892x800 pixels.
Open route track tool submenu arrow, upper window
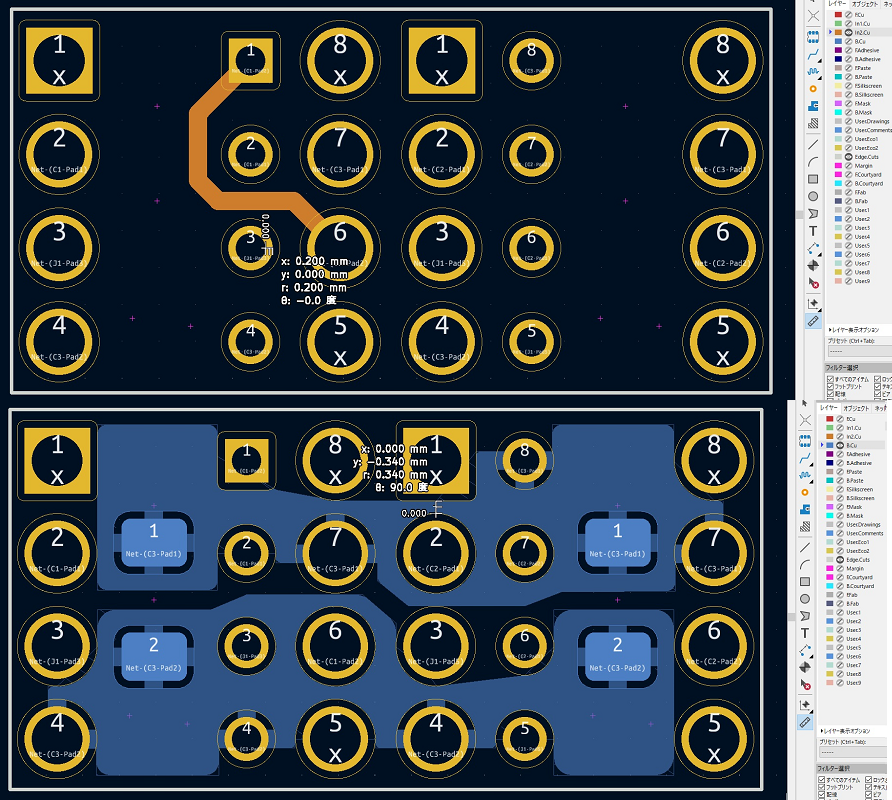819,60
